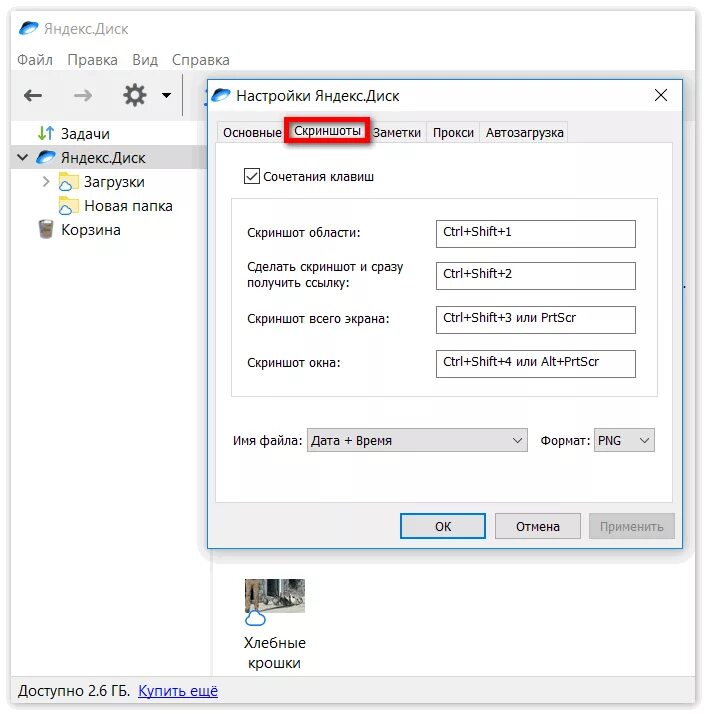Image resolution: width=706 pixels, height=714 pixels.
Task: Open the Вид menu
Action: (x=145, y=60)
